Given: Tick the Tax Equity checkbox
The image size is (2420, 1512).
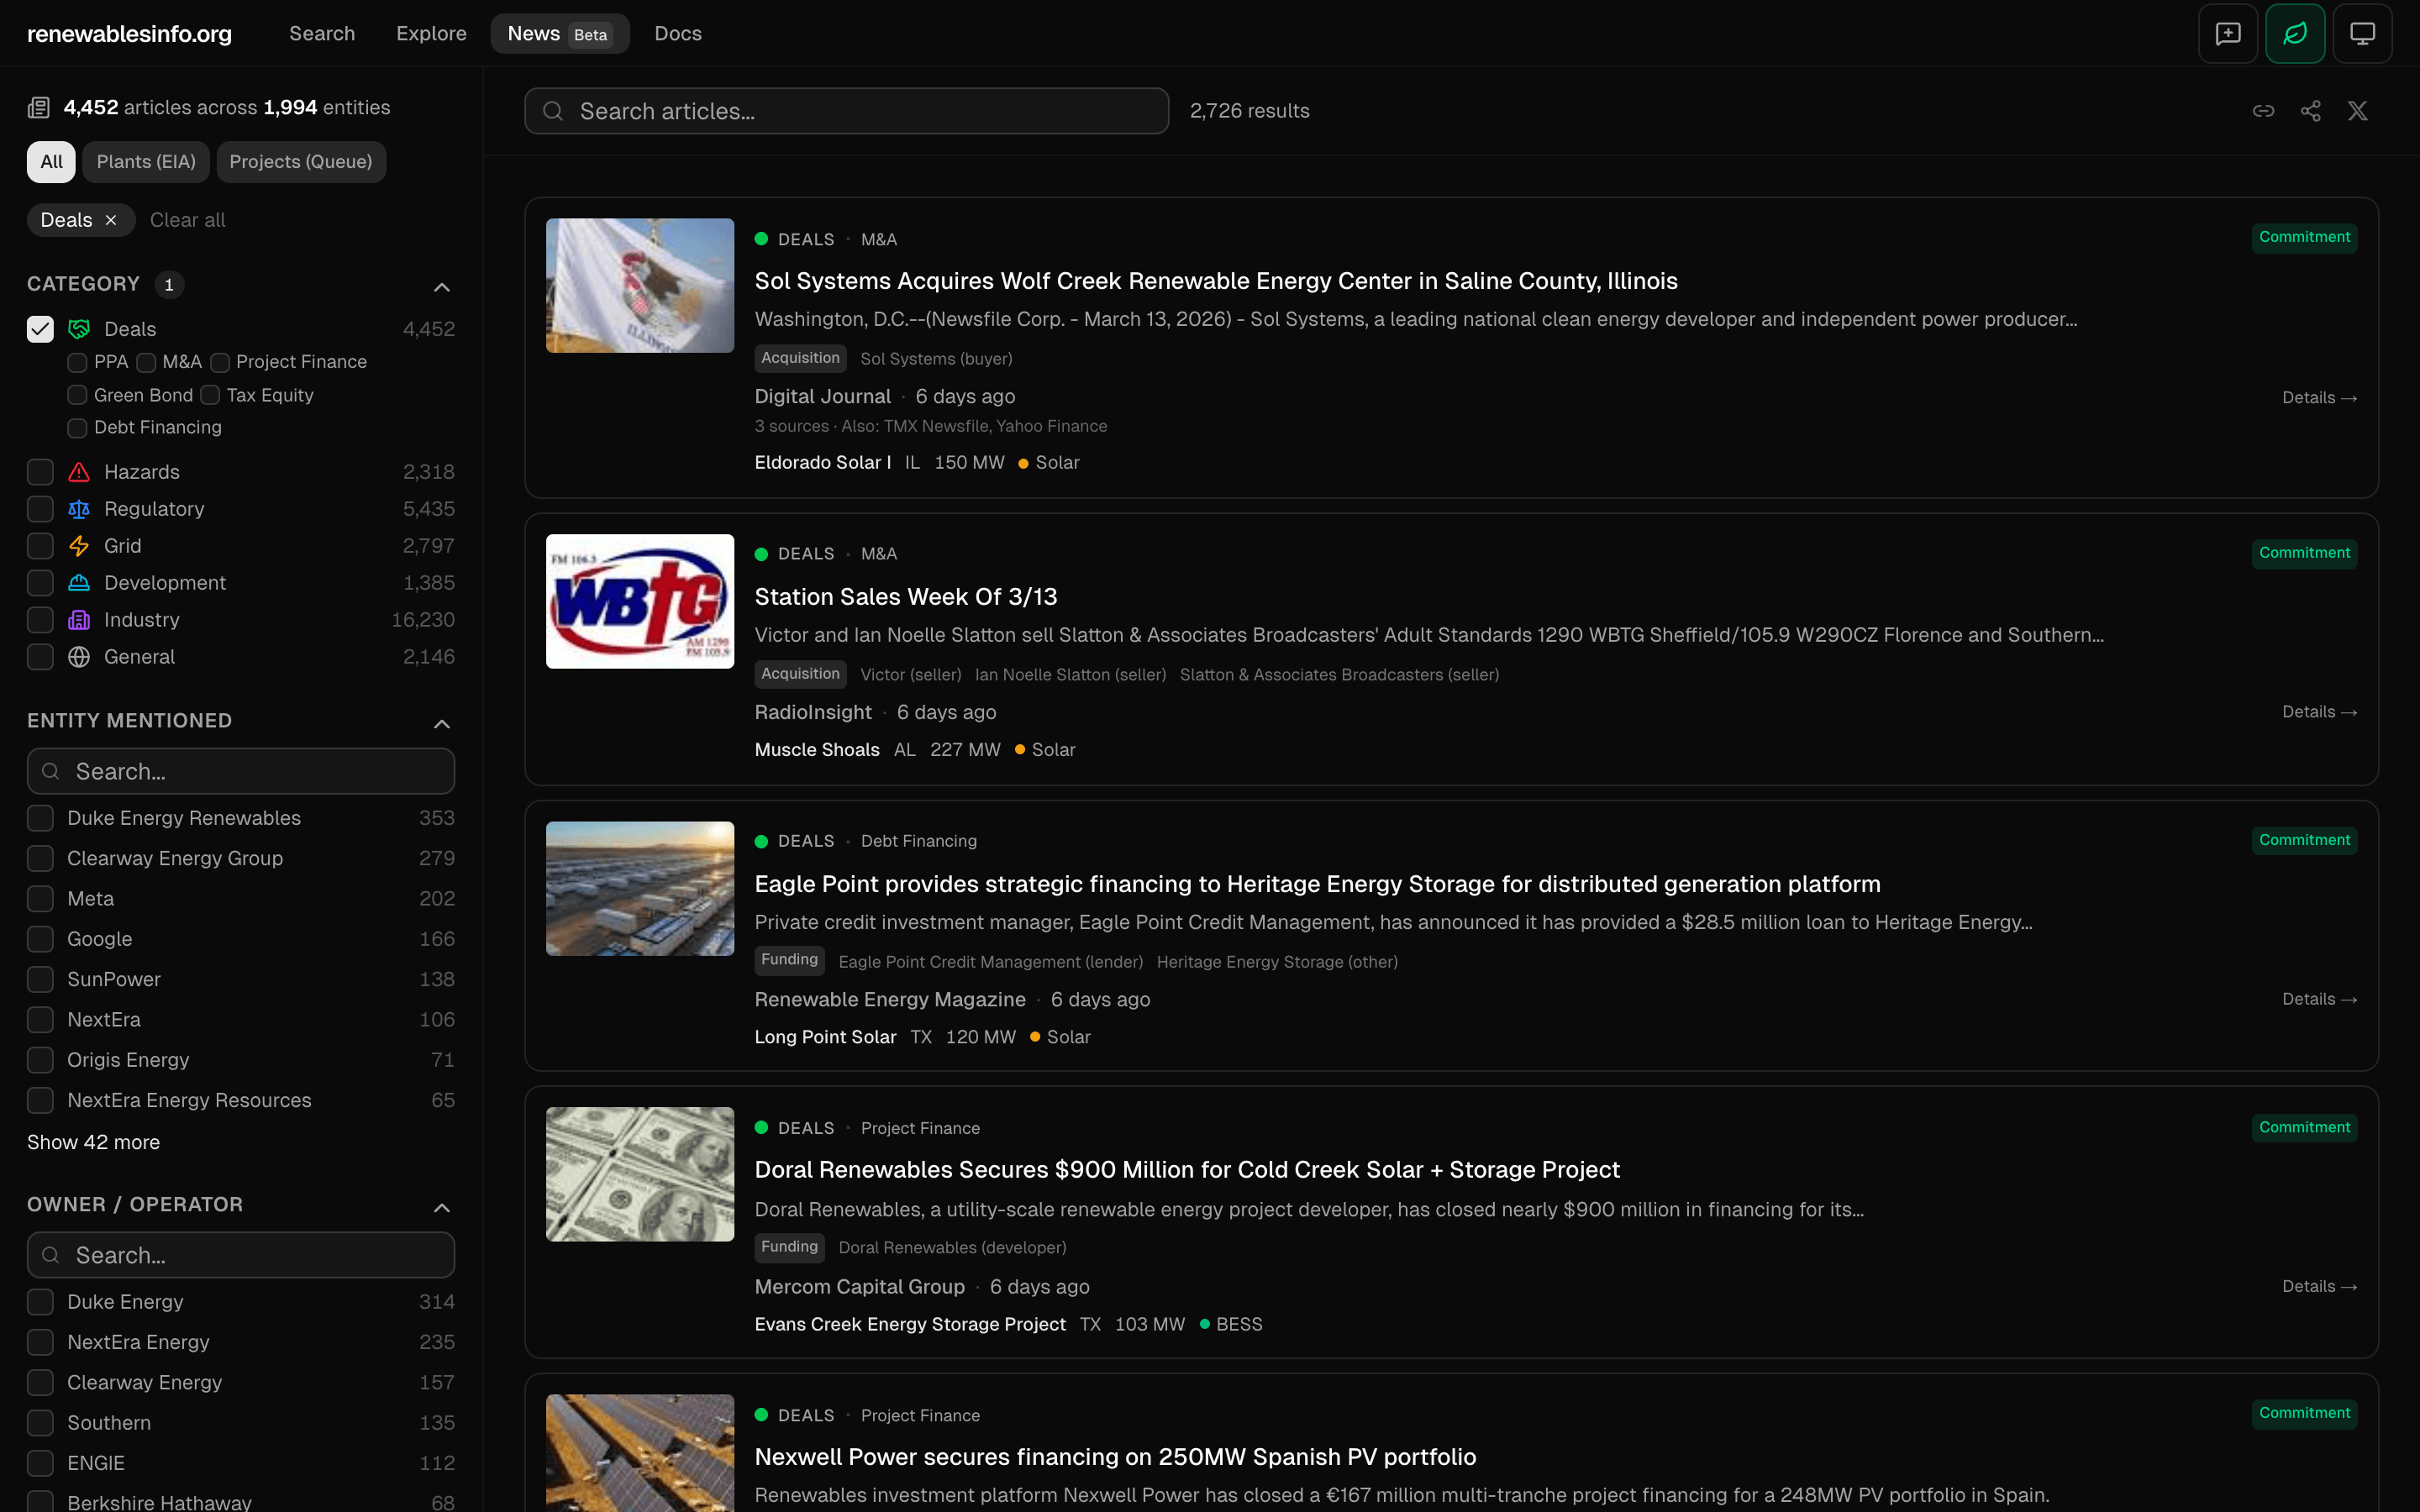Looking at the screenshot, I should [210, 395].
